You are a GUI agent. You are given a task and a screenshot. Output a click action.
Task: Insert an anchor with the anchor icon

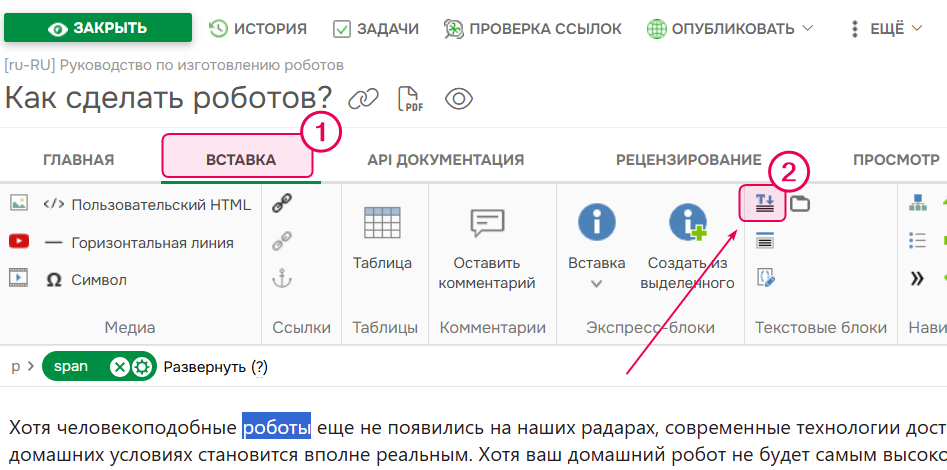[282, 279]
